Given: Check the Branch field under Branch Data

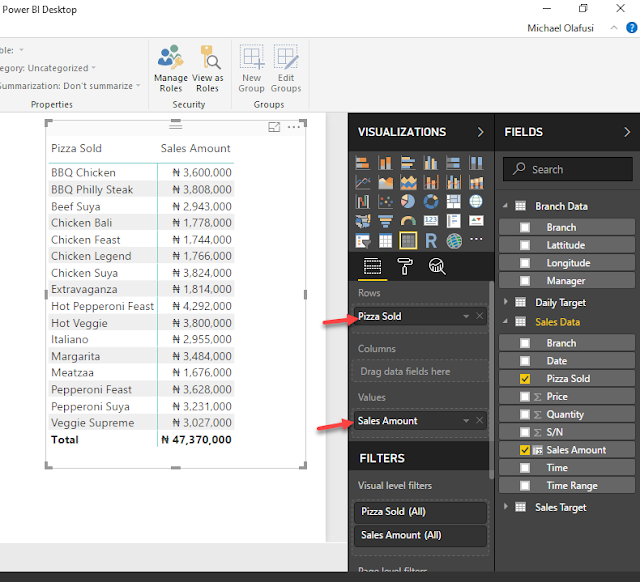Looking at the screenshot, I should (x=525, y=227).
